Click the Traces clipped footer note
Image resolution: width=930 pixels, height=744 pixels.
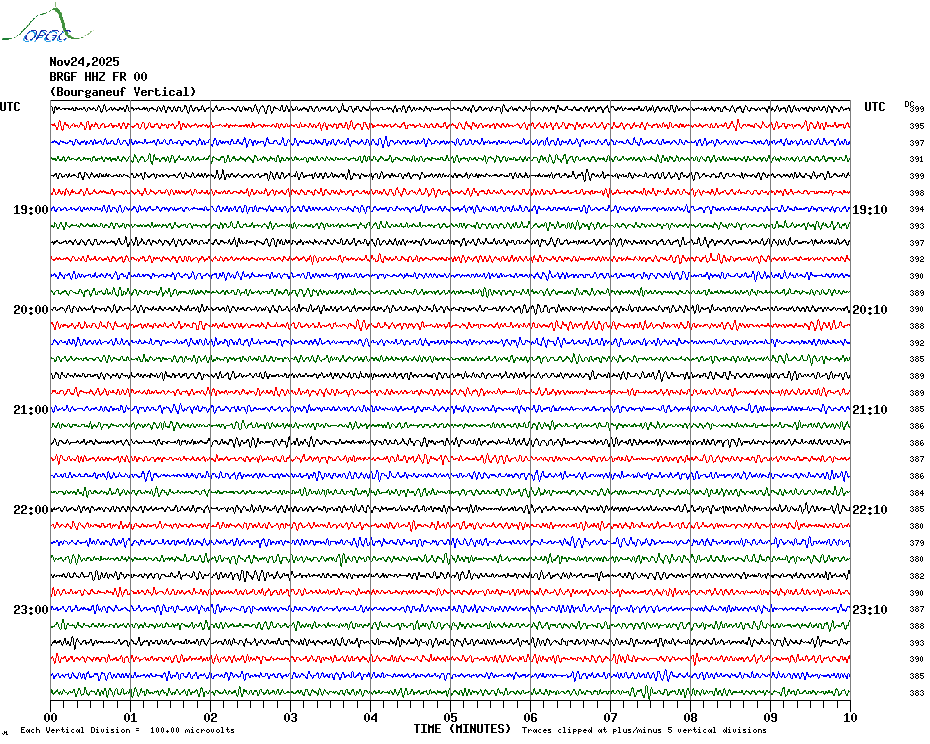(644, 730)
